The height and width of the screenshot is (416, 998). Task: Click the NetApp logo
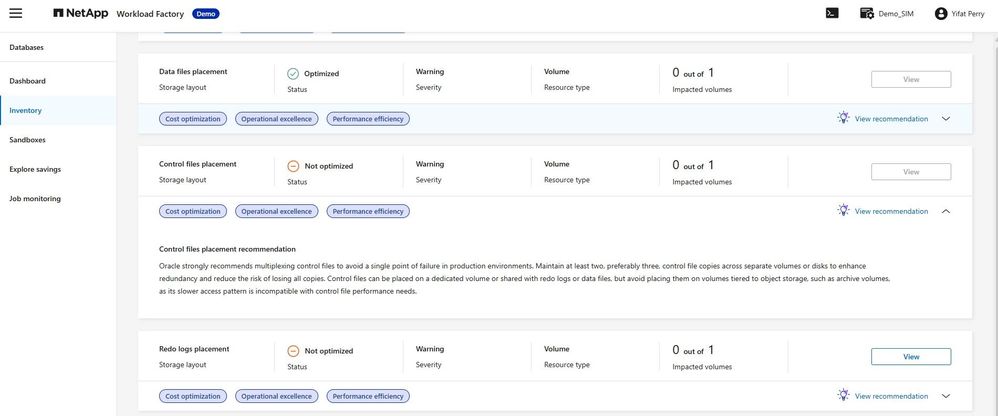tap(74, 14)
